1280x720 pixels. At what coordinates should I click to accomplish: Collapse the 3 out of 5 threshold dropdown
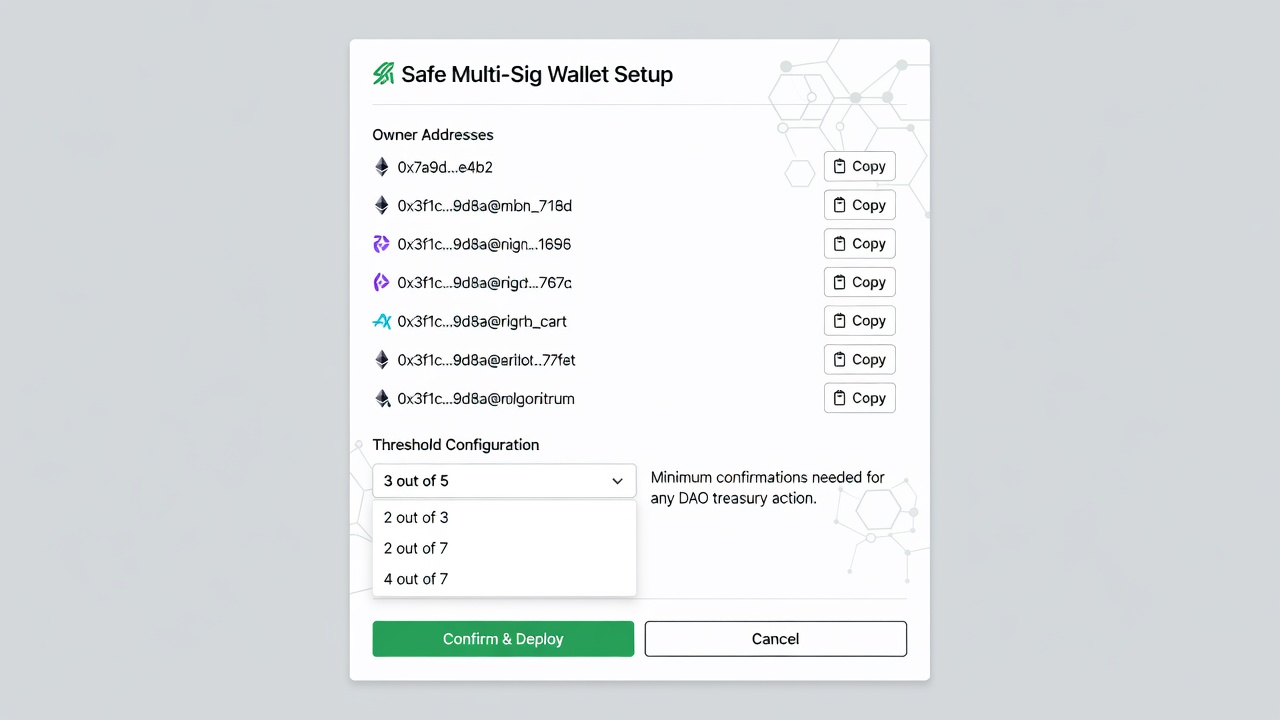coord(504,481)
